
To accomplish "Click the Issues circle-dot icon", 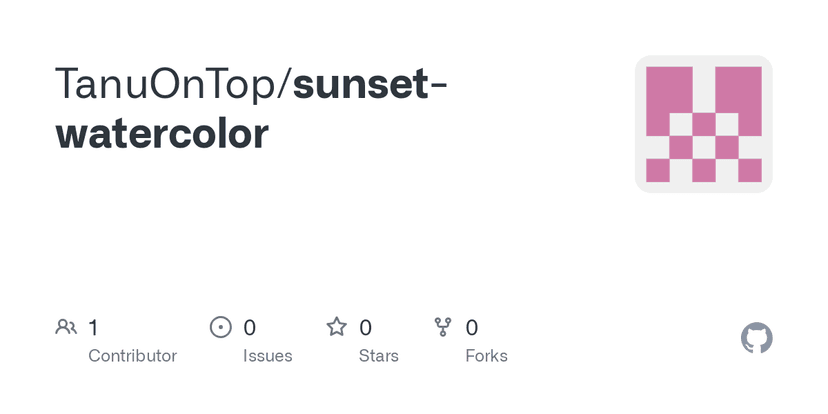I will [220, 327].
